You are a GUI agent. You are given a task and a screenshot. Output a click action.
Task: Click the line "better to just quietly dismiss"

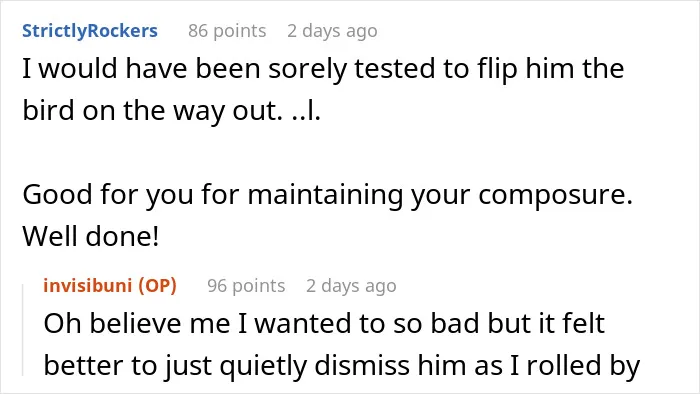pos(342,366)
